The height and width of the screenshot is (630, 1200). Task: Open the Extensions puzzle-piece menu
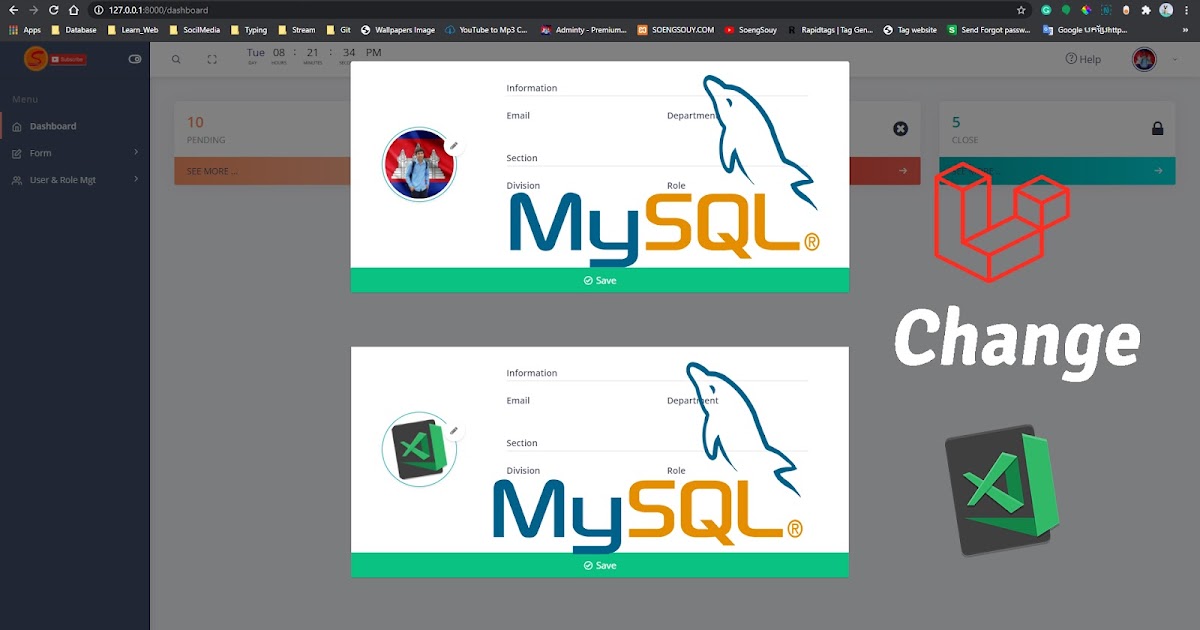[x=1146, y=10]
